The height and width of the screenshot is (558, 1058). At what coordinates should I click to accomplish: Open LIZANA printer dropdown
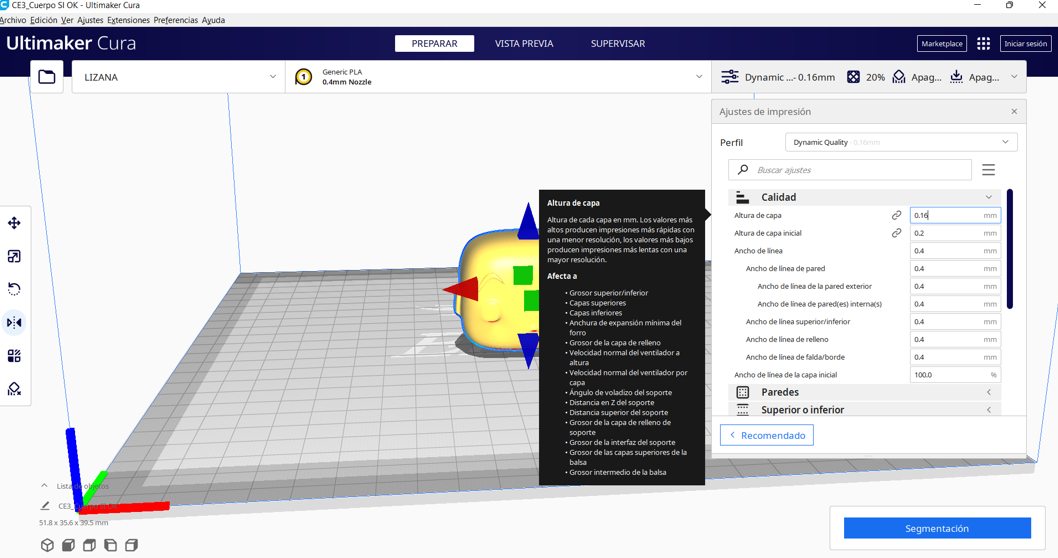pos(178,77)
